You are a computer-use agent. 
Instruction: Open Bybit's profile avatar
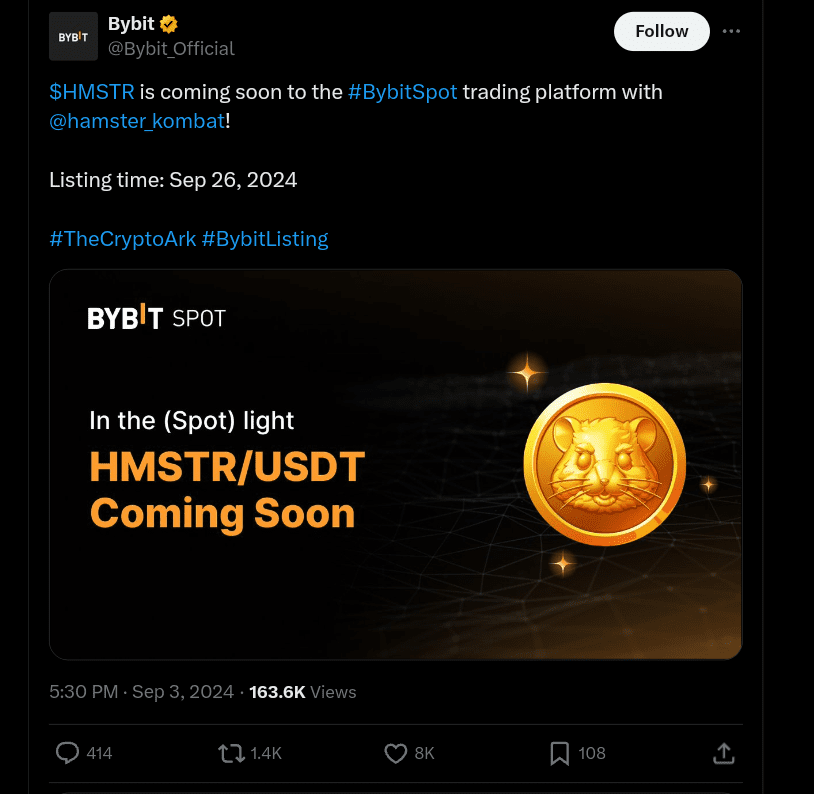[73, 36]
